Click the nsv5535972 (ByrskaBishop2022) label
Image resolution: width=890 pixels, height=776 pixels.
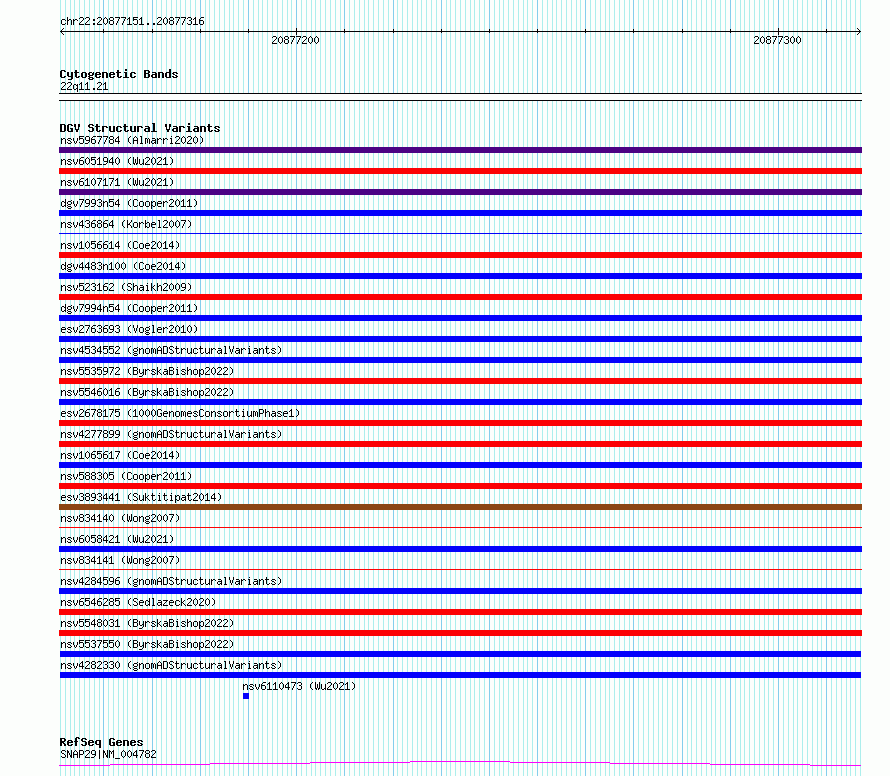(x=147, y=371)
